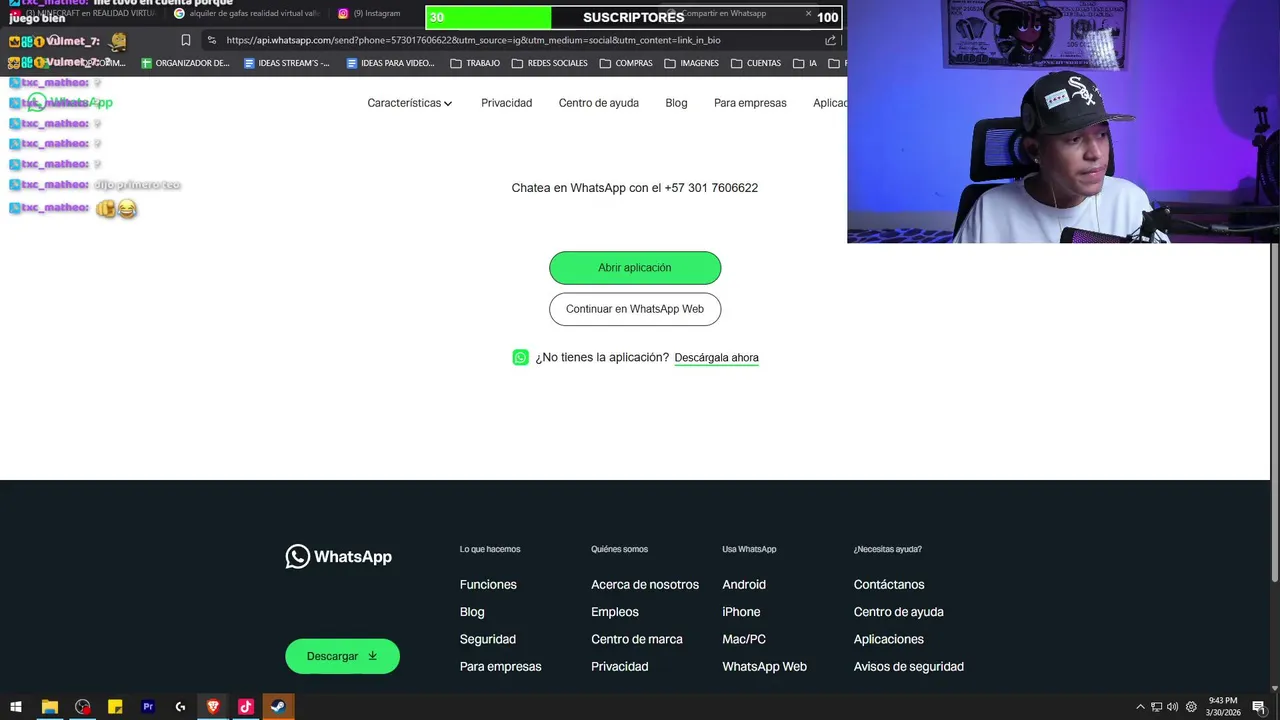Open the WhatsApp Web footer link
Screen dimensions: 1280x720
pyautogui.click(x=764, y=667)
